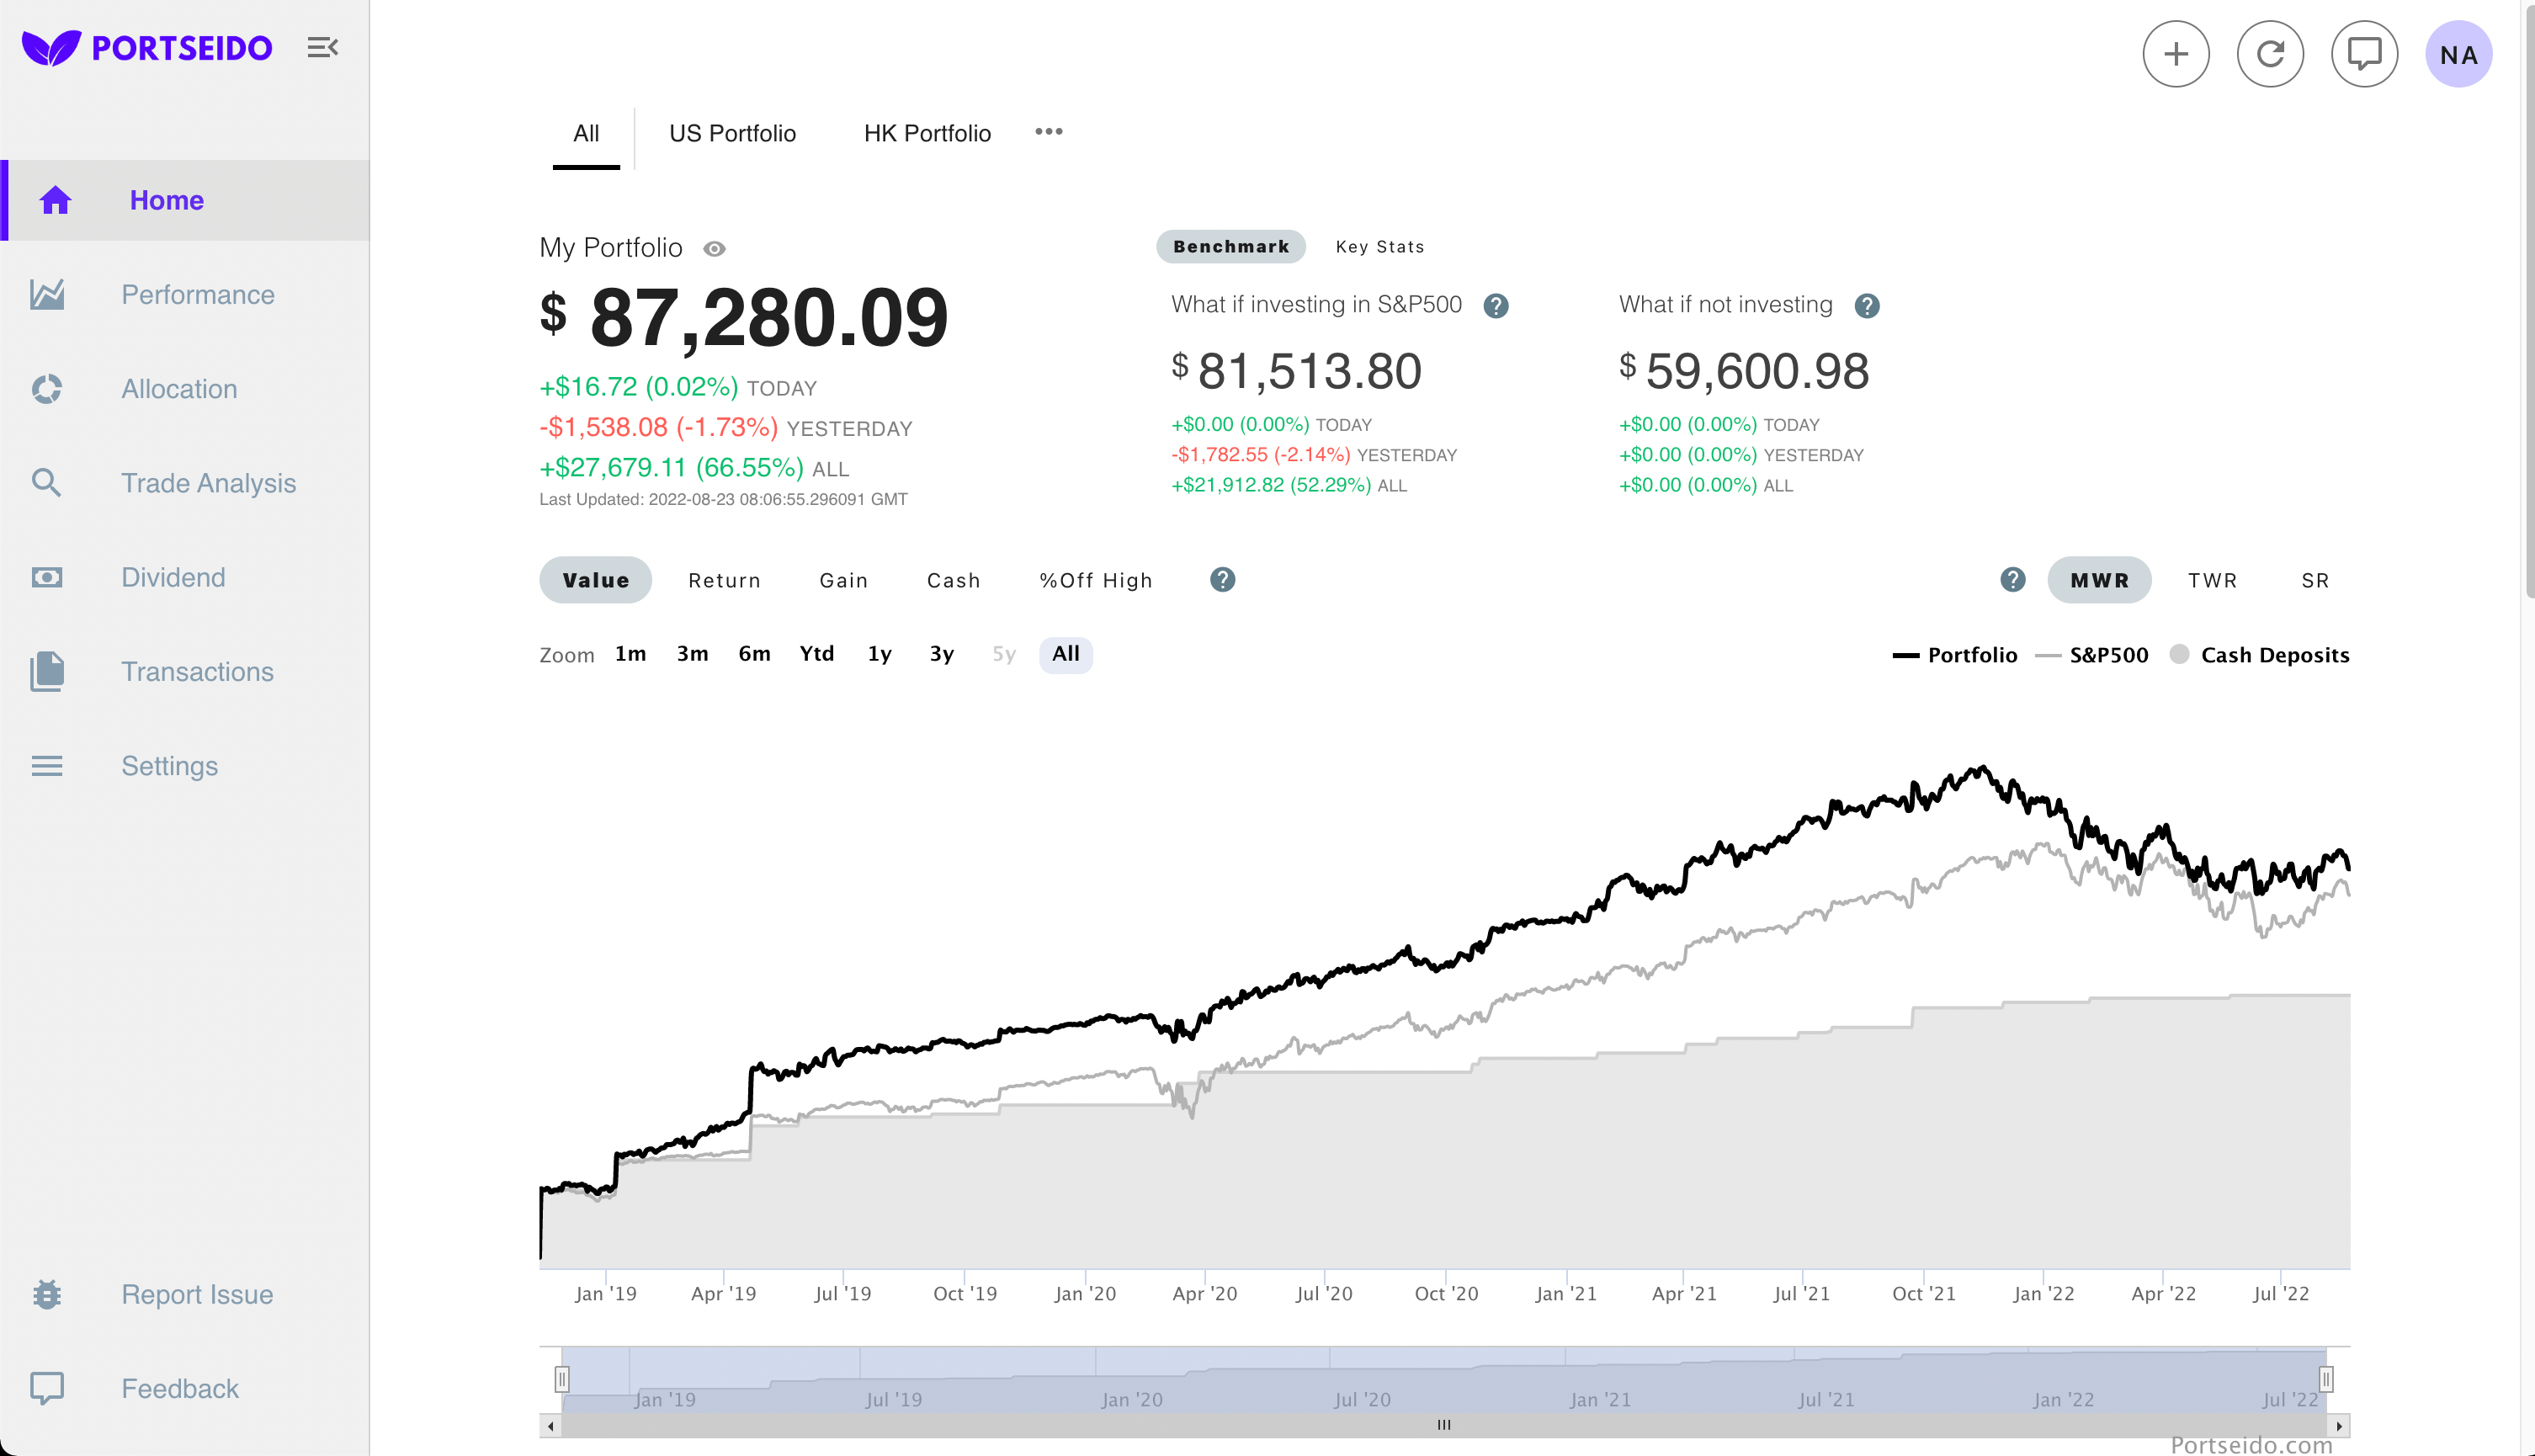The width and height of the screenshot is (2535, 1456).
Task: Select the Allocation sidebar icon
Action: click(47, 389)
